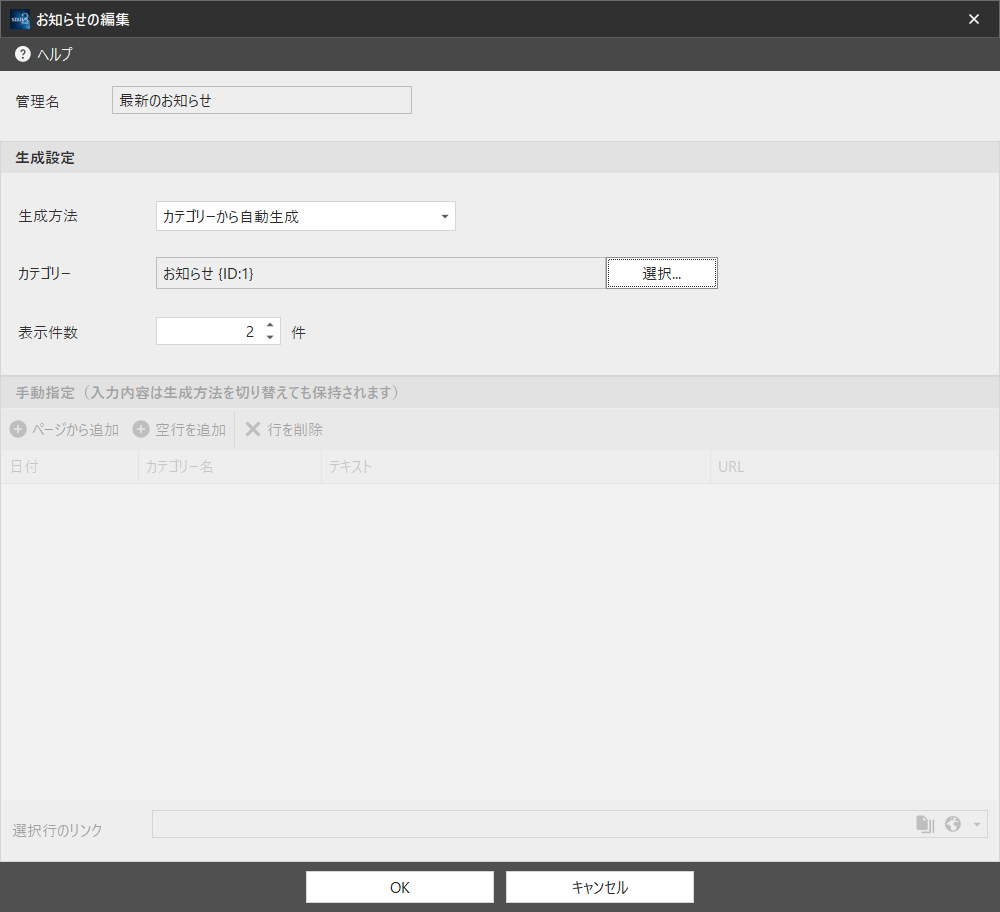Viewport: 1000px width, 912px height.
Task: Increase 表示件数 with the up arrow
Action: [x=270, y=325]
